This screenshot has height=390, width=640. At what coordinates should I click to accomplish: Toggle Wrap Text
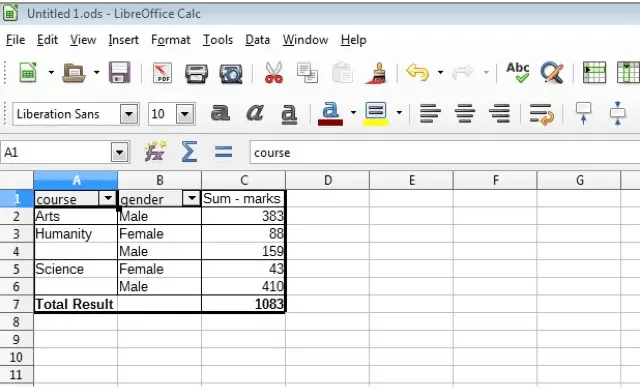[x=541, y=114]
